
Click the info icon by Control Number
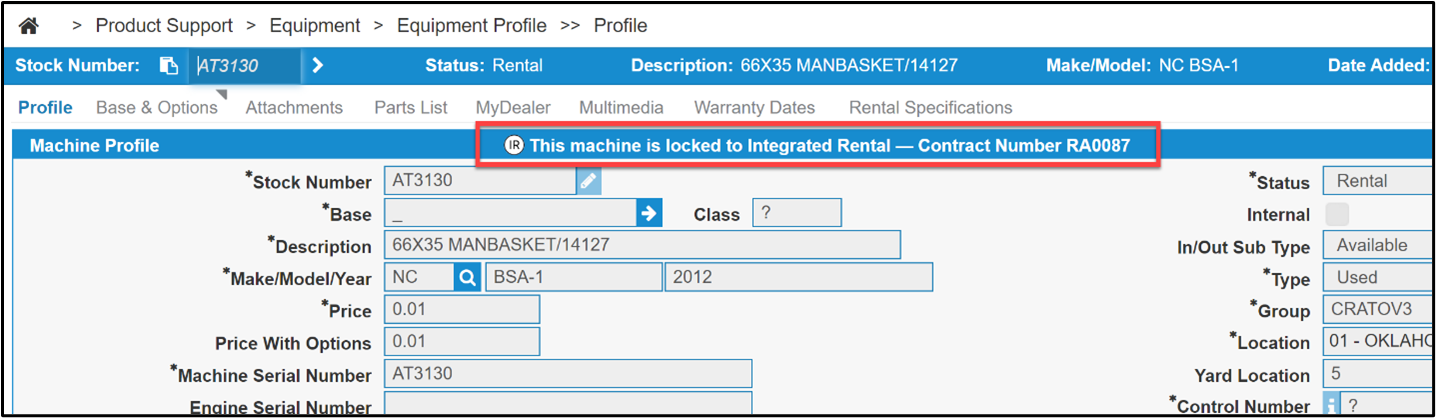point(1331,405)
